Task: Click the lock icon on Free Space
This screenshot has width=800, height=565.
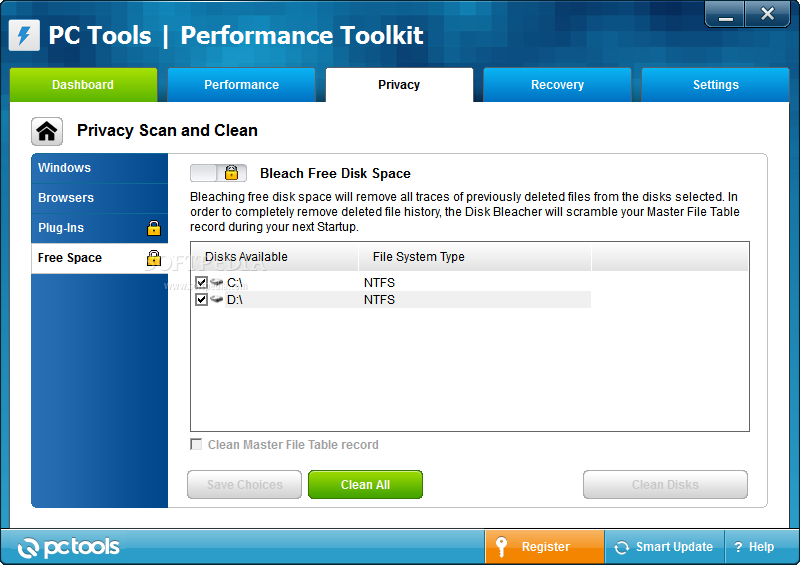Action: (154, 258)
